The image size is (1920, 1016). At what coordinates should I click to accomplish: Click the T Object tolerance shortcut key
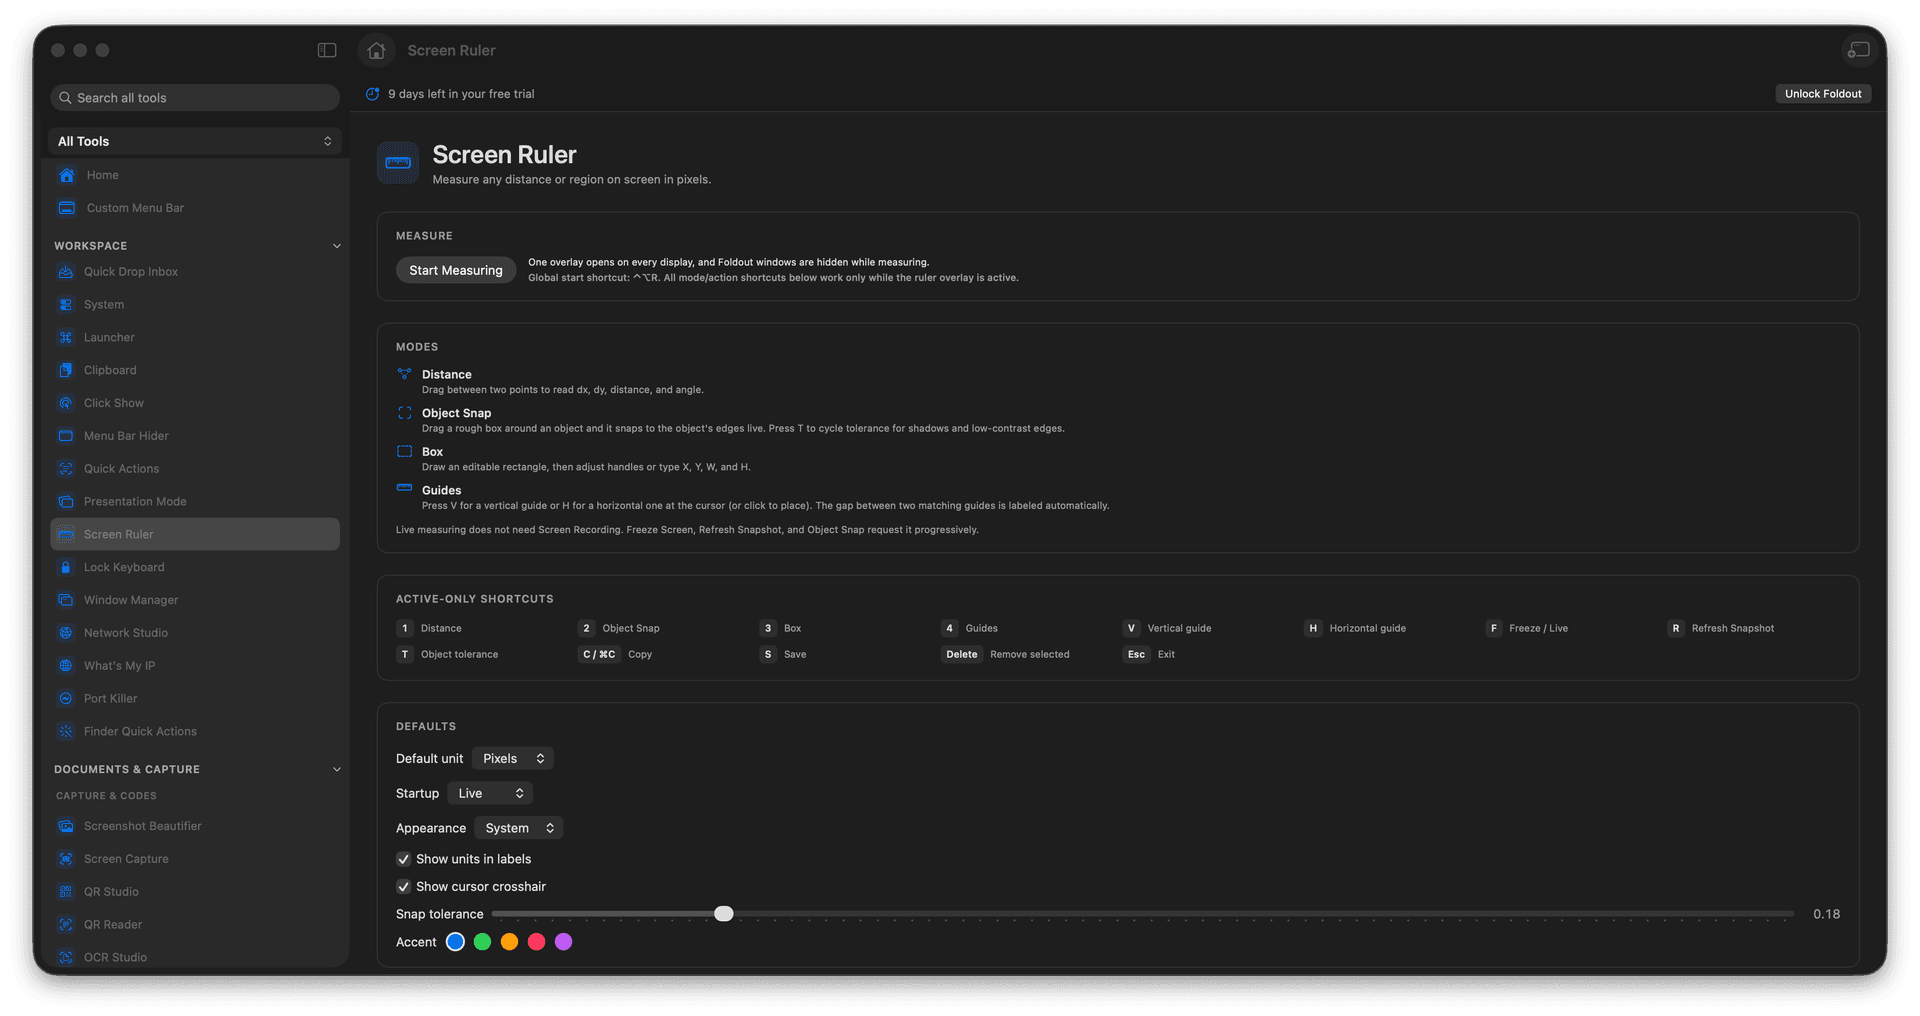tap(404, 655)
